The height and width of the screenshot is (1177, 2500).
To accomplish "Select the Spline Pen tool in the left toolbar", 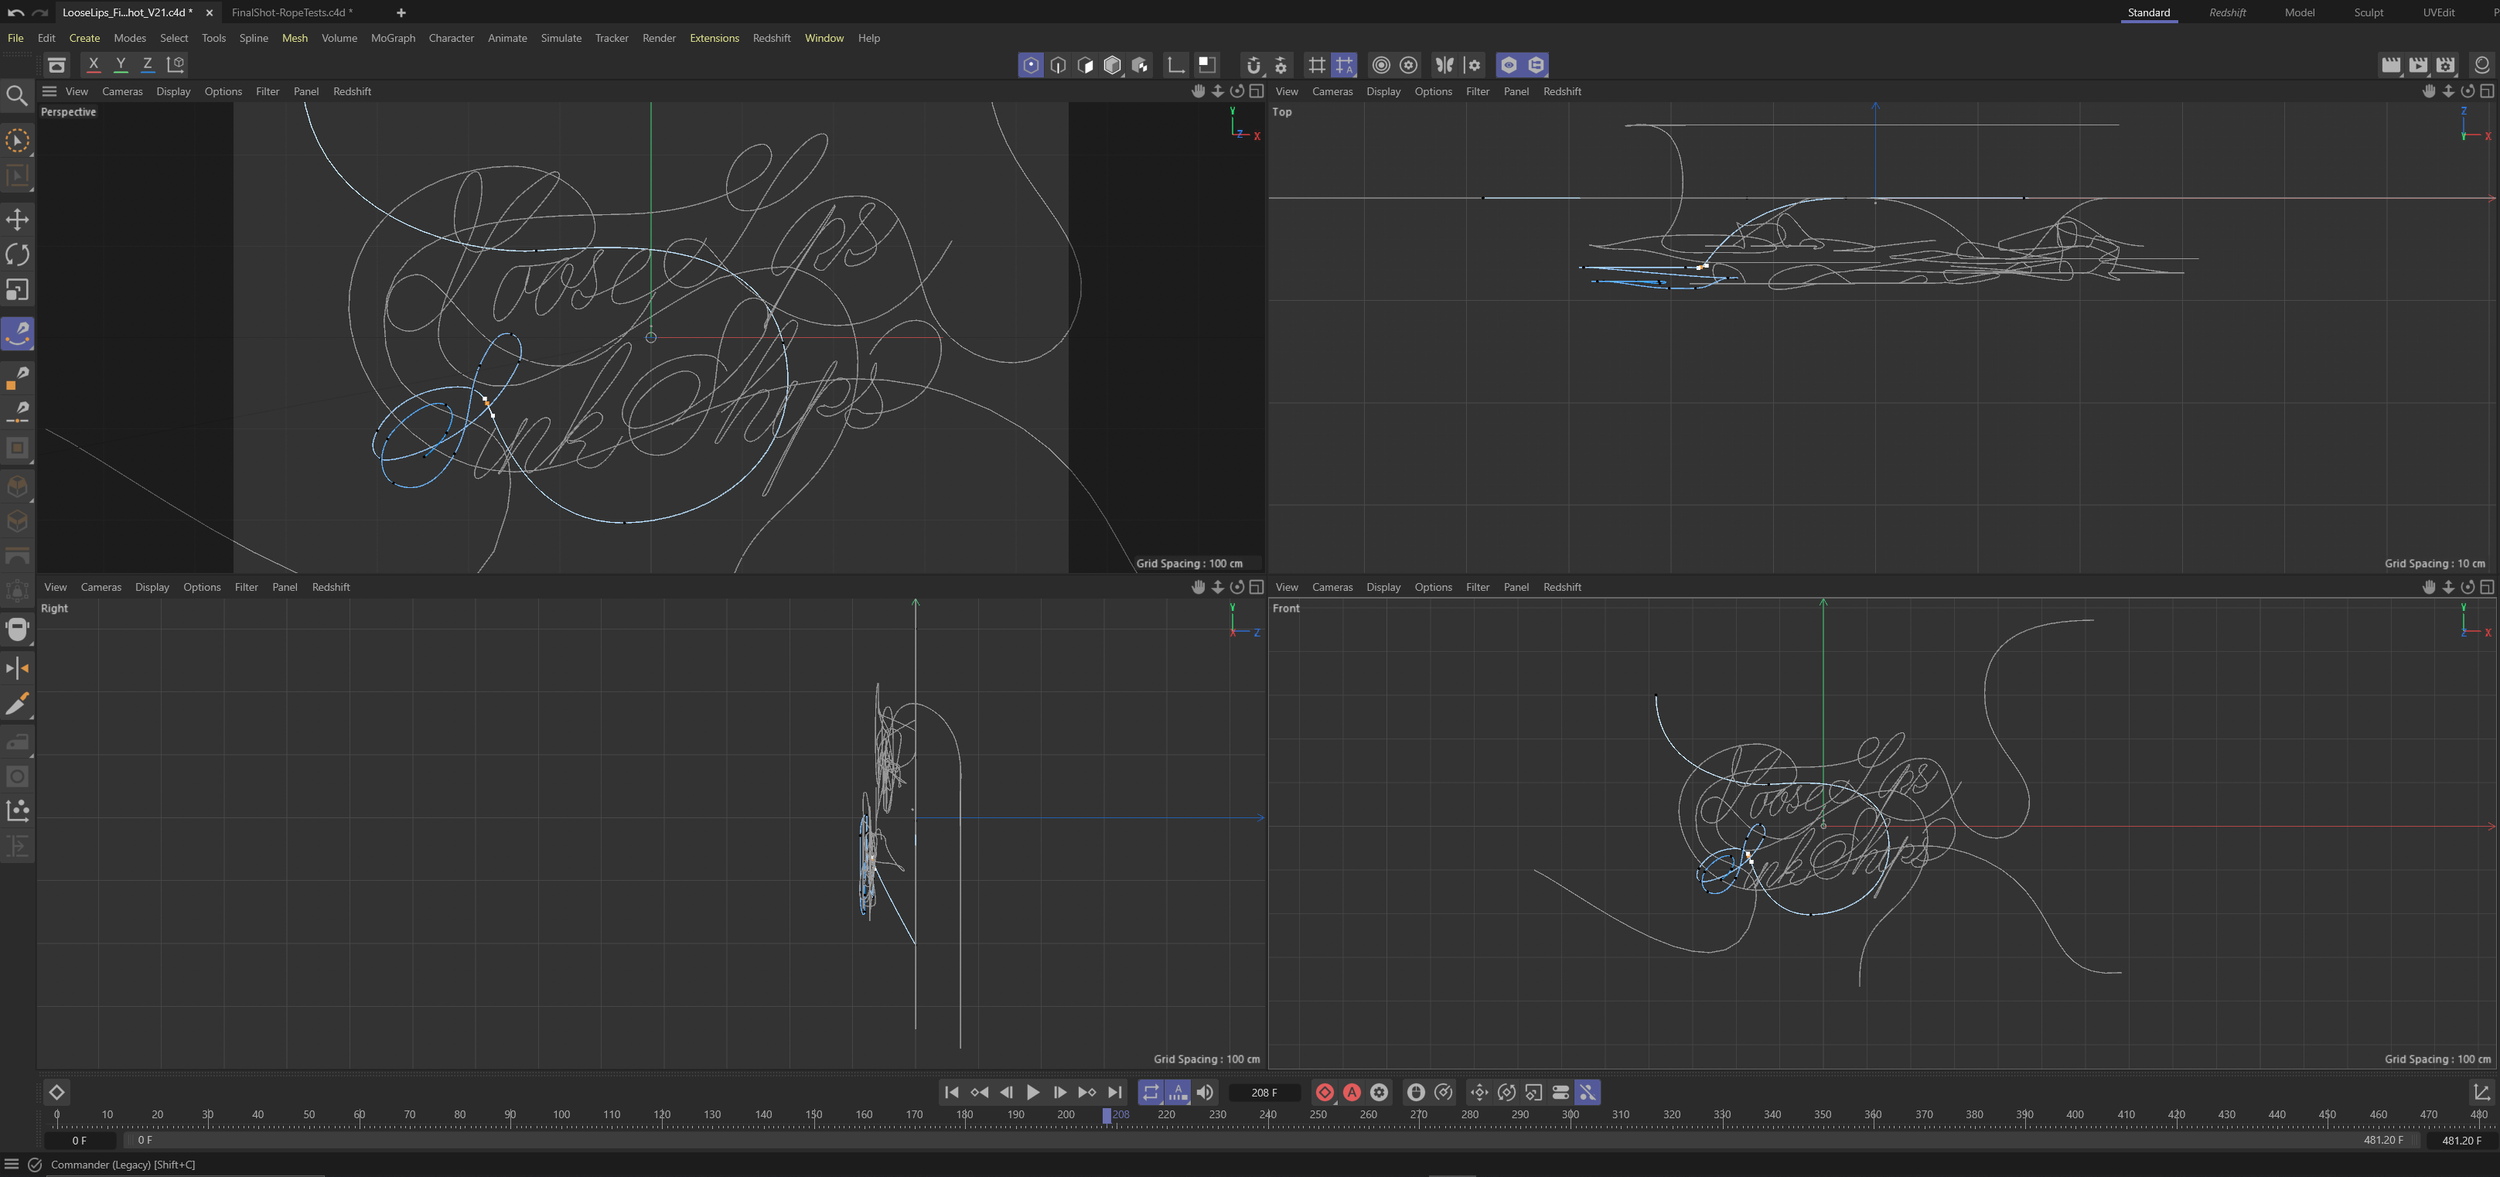I will point(17,334).
